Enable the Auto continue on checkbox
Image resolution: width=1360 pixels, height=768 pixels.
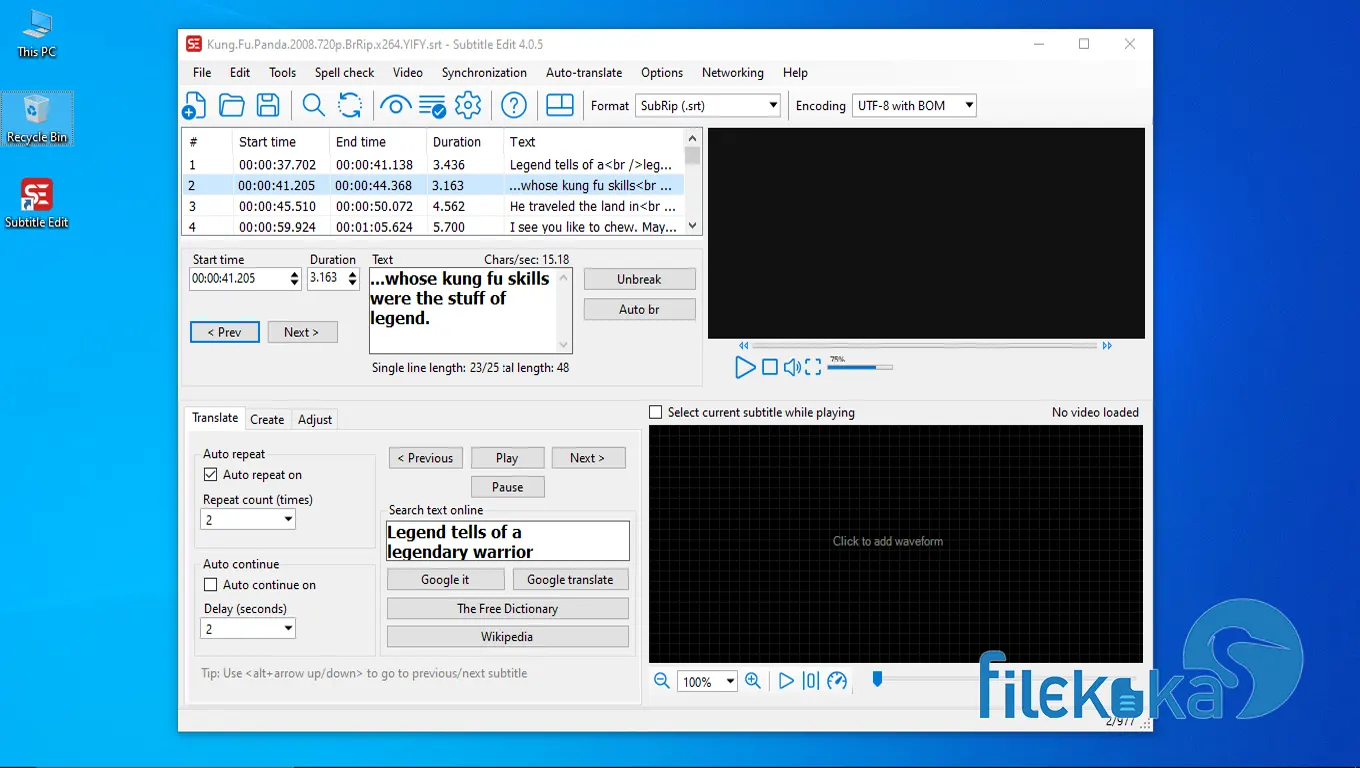click(210, 585)
